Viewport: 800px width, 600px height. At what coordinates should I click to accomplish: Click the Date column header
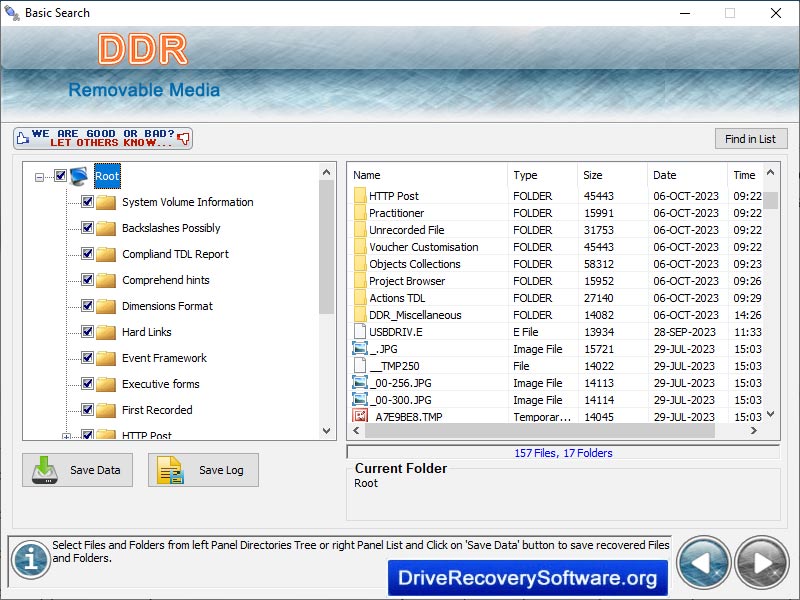click(686, 175)
